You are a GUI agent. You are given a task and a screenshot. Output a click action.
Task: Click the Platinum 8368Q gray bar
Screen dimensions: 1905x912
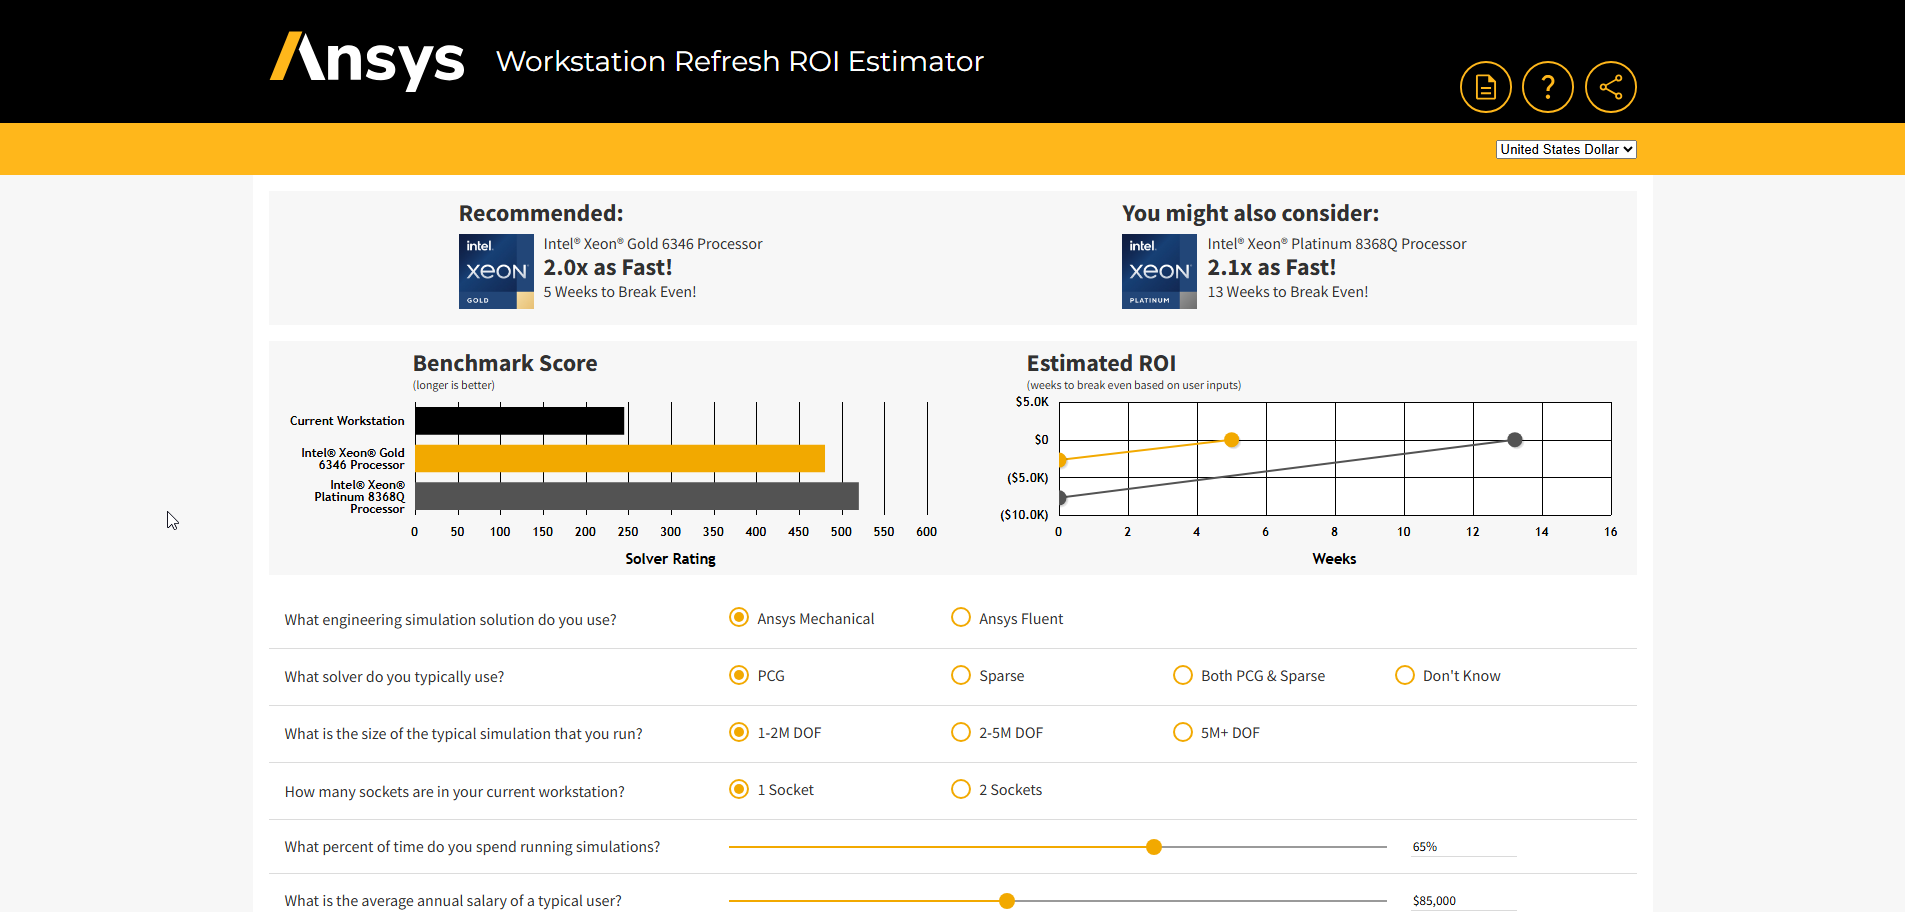637,496
